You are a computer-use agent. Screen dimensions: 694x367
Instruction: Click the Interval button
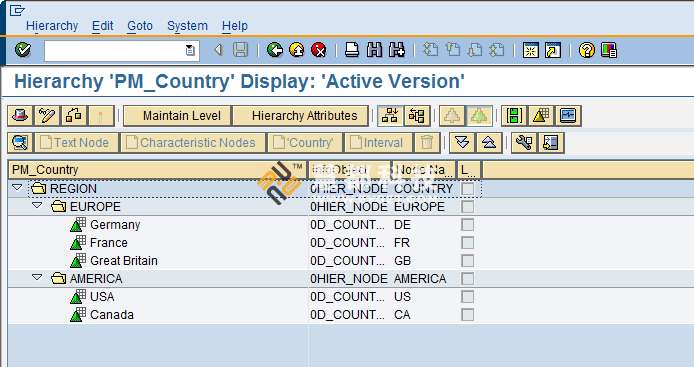click(x=379, y=143)
